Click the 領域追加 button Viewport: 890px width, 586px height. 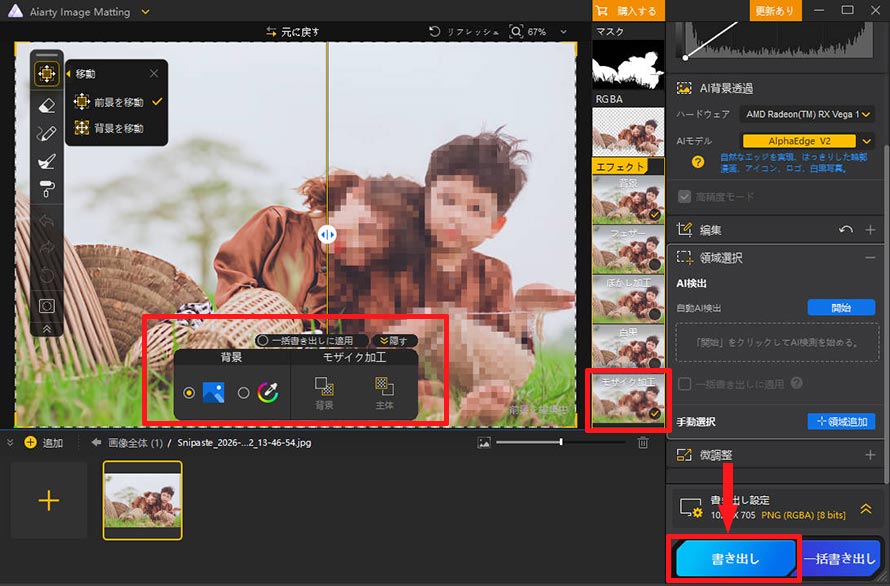841,421
